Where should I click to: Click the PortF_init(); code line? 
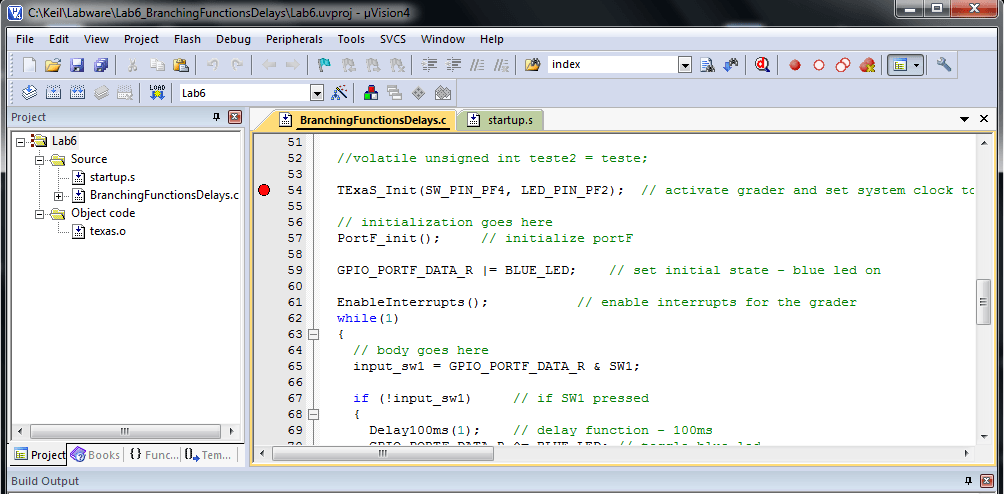388,238
